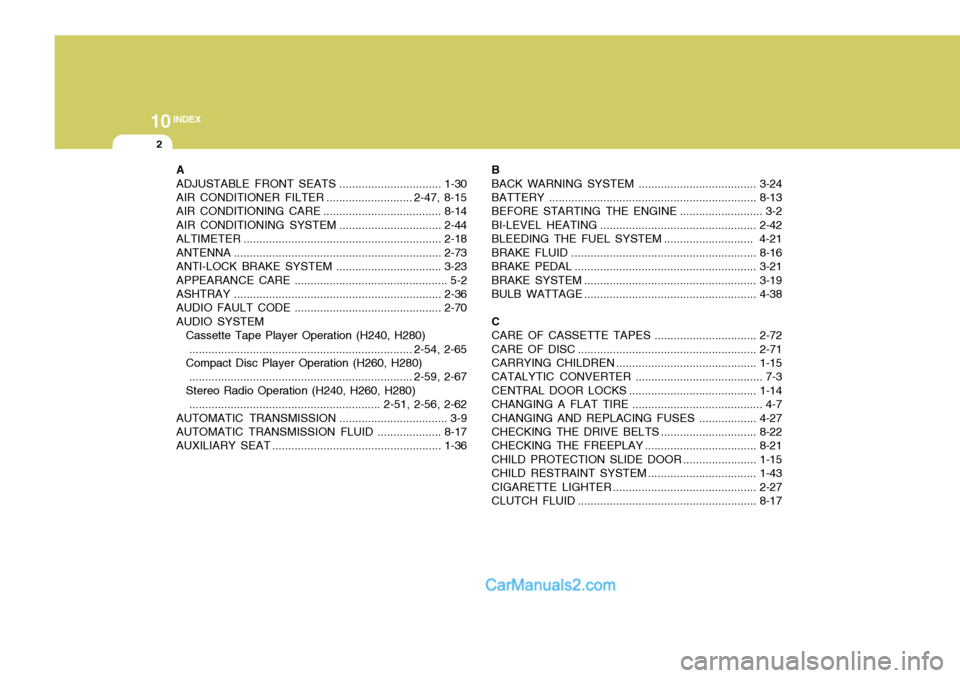
Task: Select AUTOMATIC TRANSMISSION FLUID entry
Action: 321,432
